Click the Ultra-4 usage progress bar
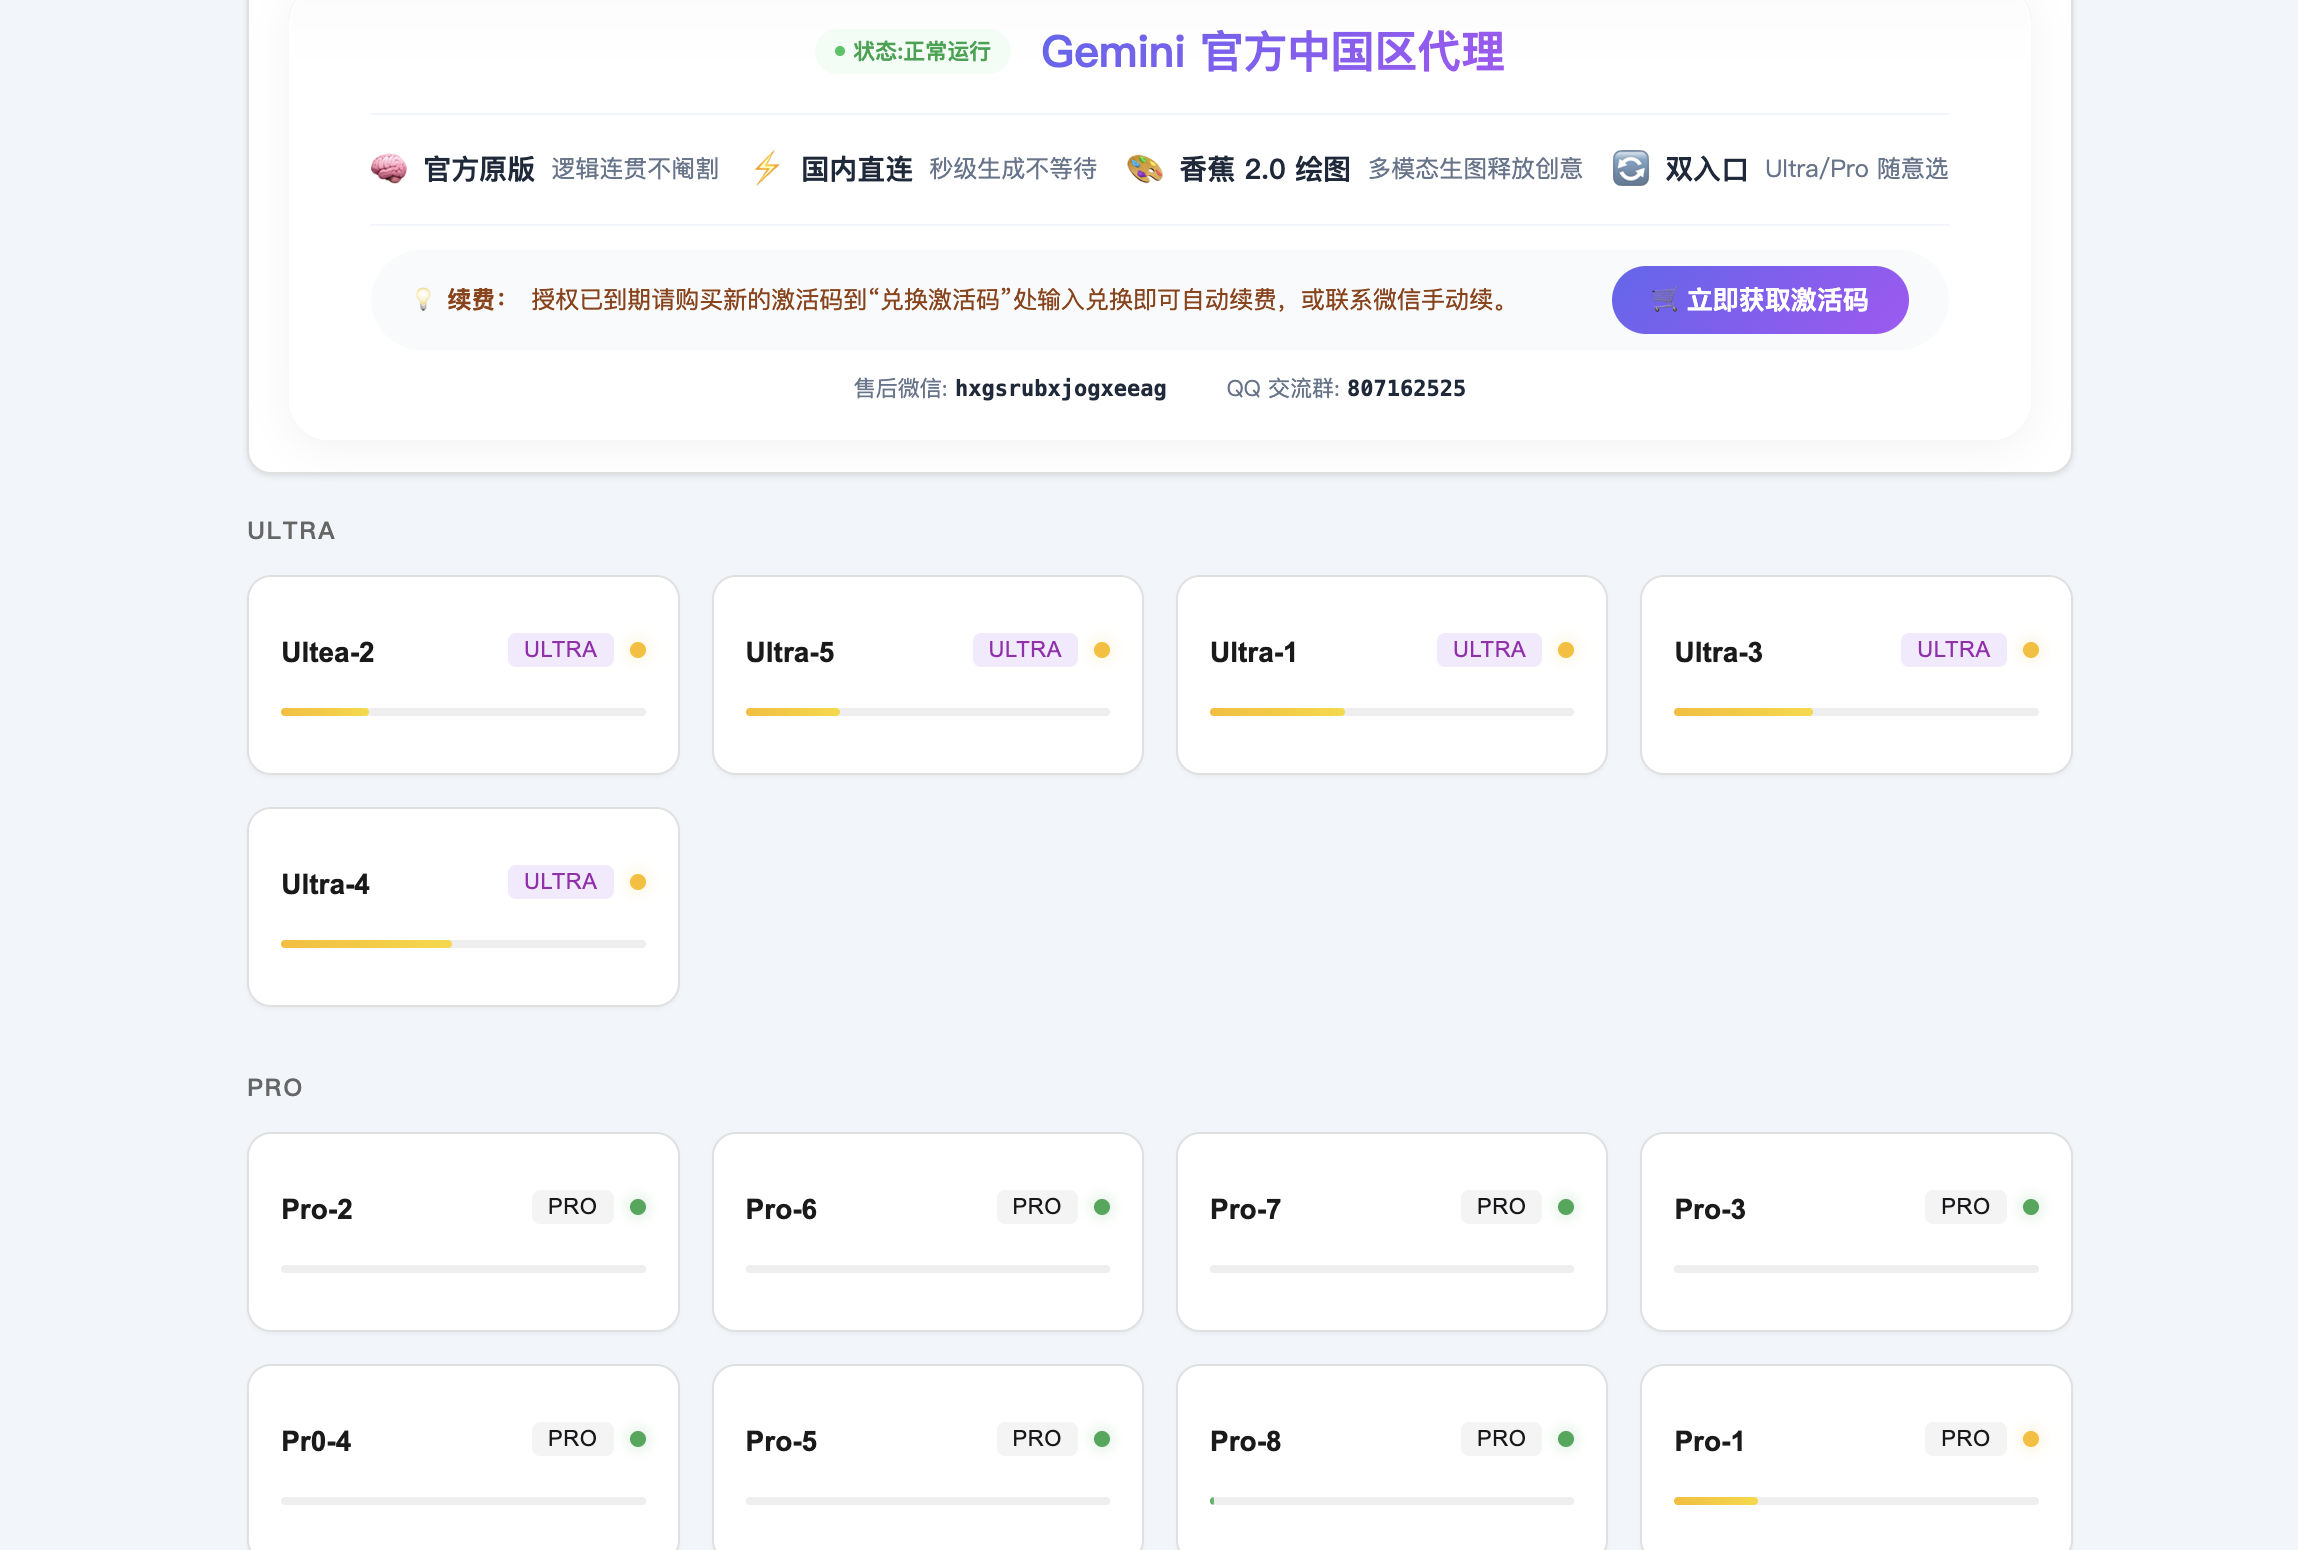 [x=463, y=944]
